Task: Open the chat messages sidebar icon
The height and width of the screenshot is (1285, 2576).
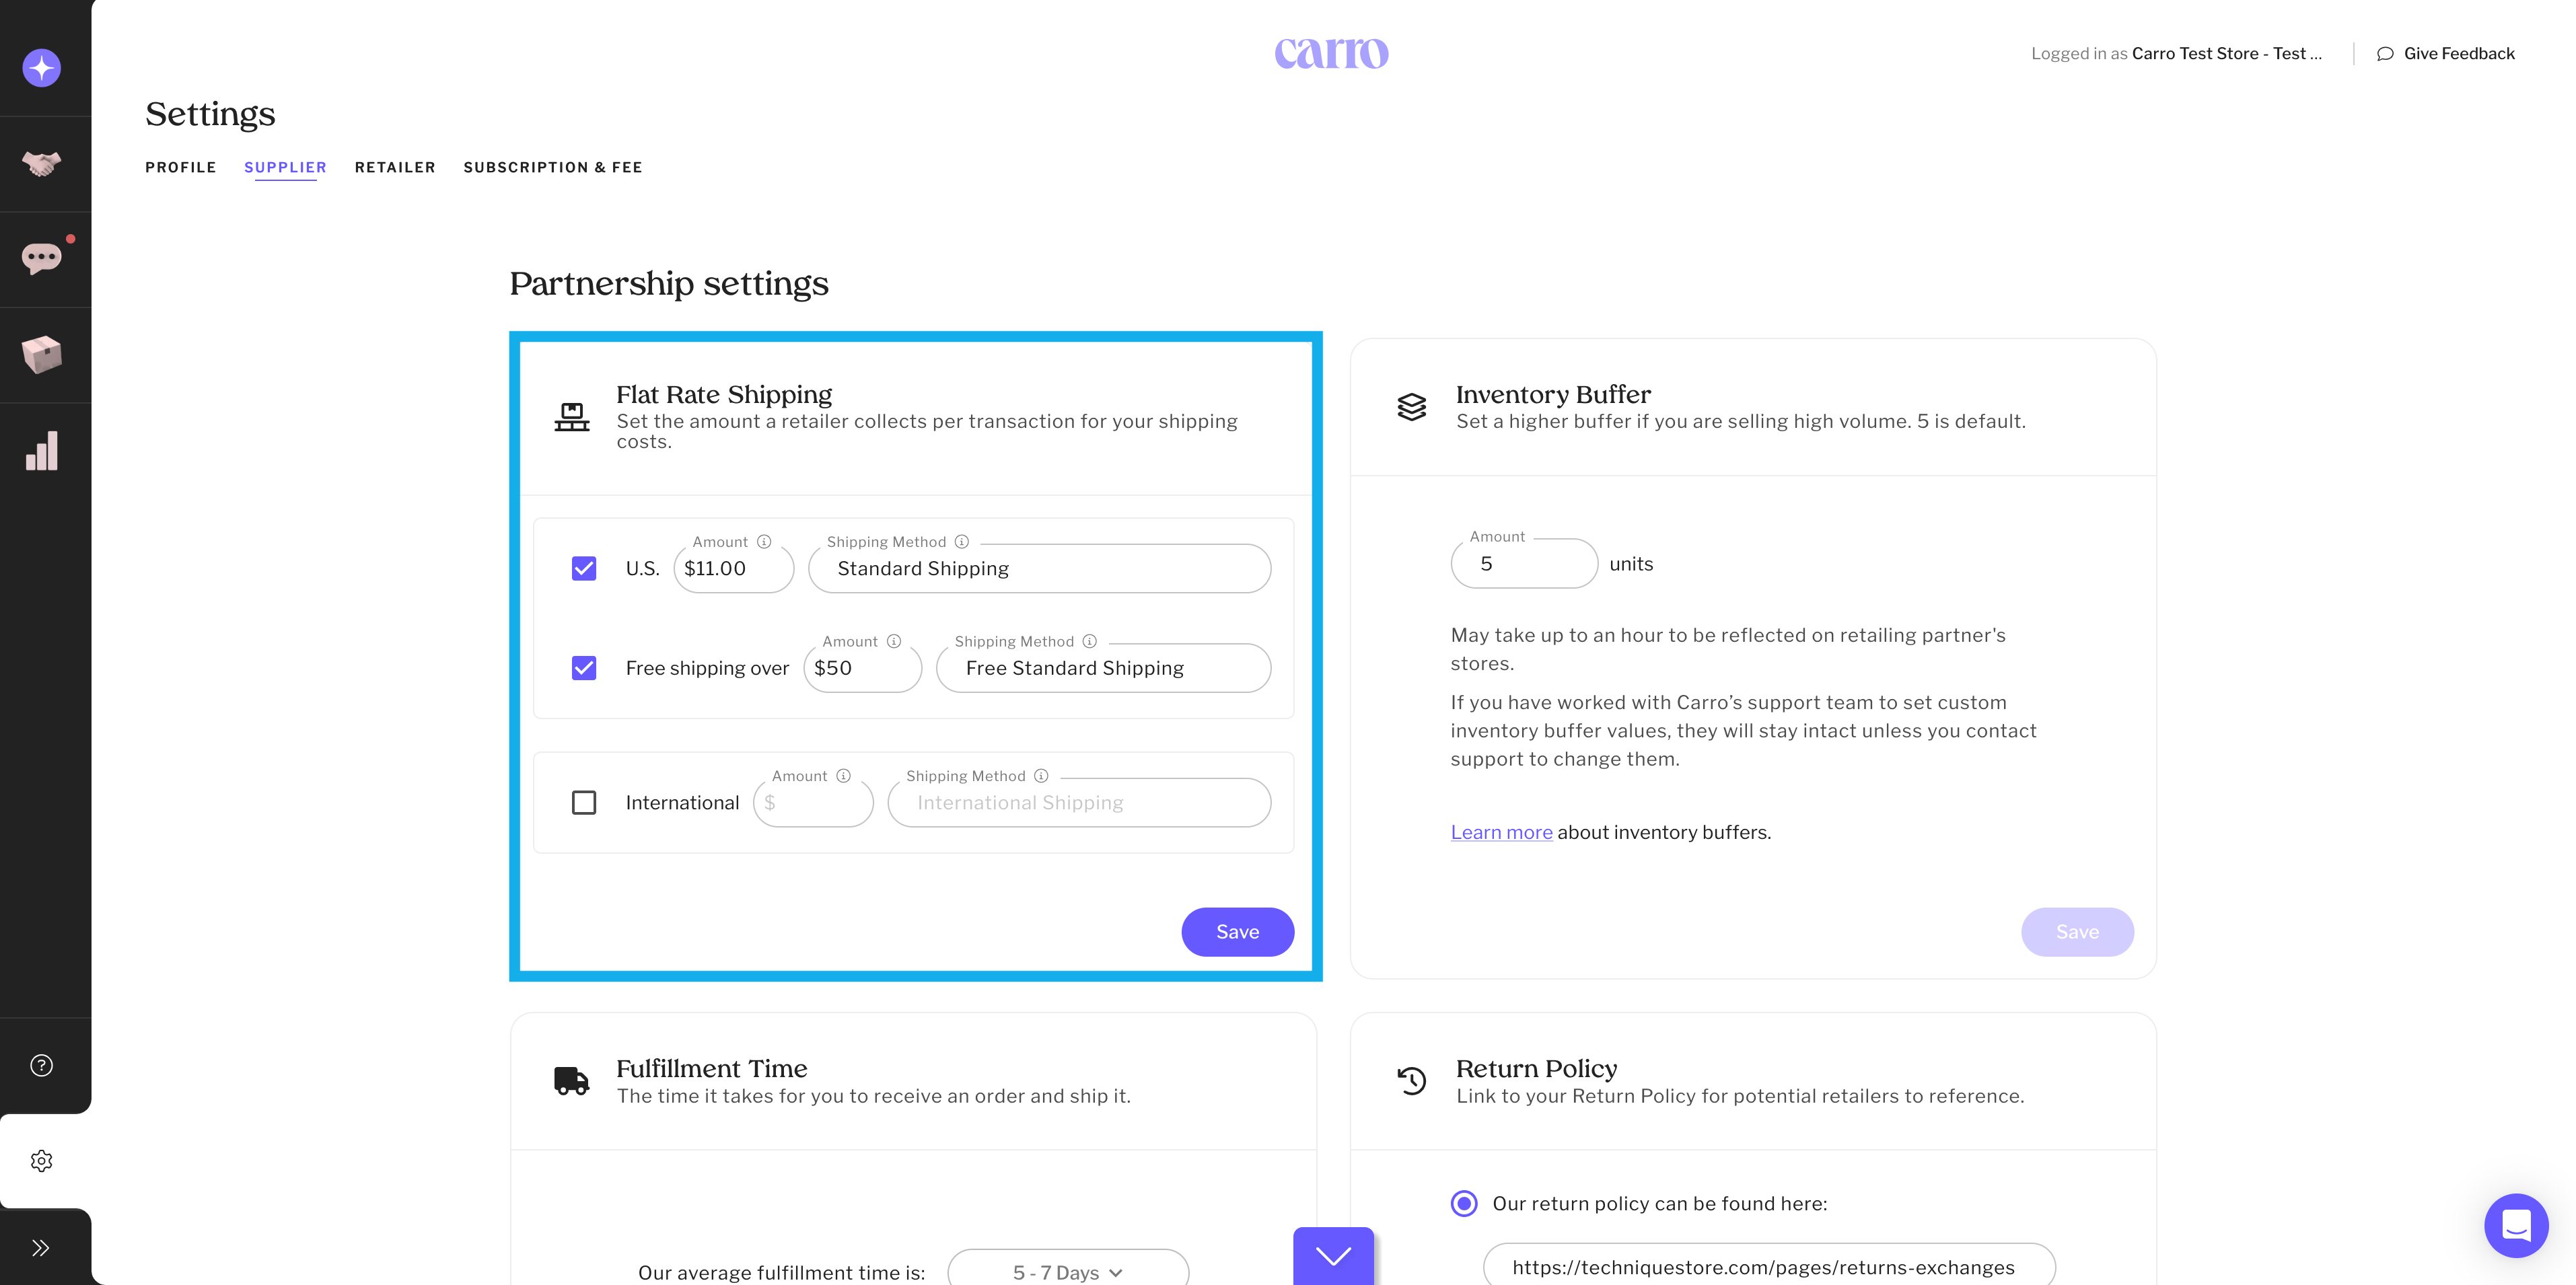Action: click(x=42, y=258)
